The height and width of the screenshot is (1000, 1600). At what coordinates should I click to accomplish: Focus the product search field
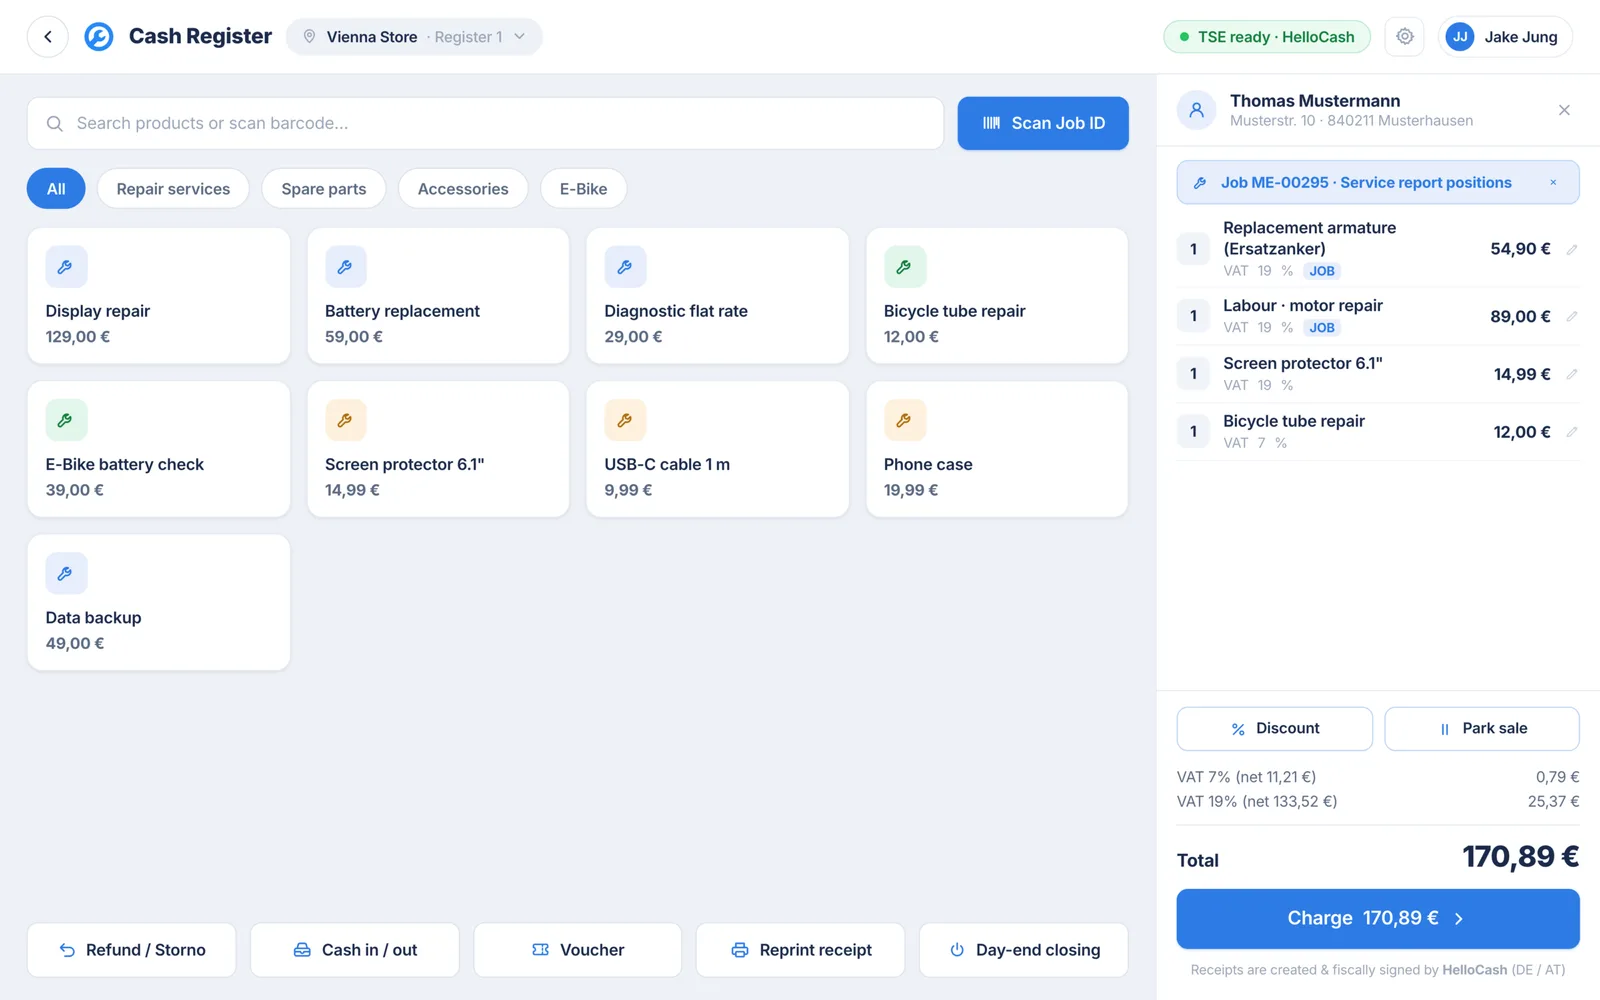pyautogui.click(x=485, y=123)
